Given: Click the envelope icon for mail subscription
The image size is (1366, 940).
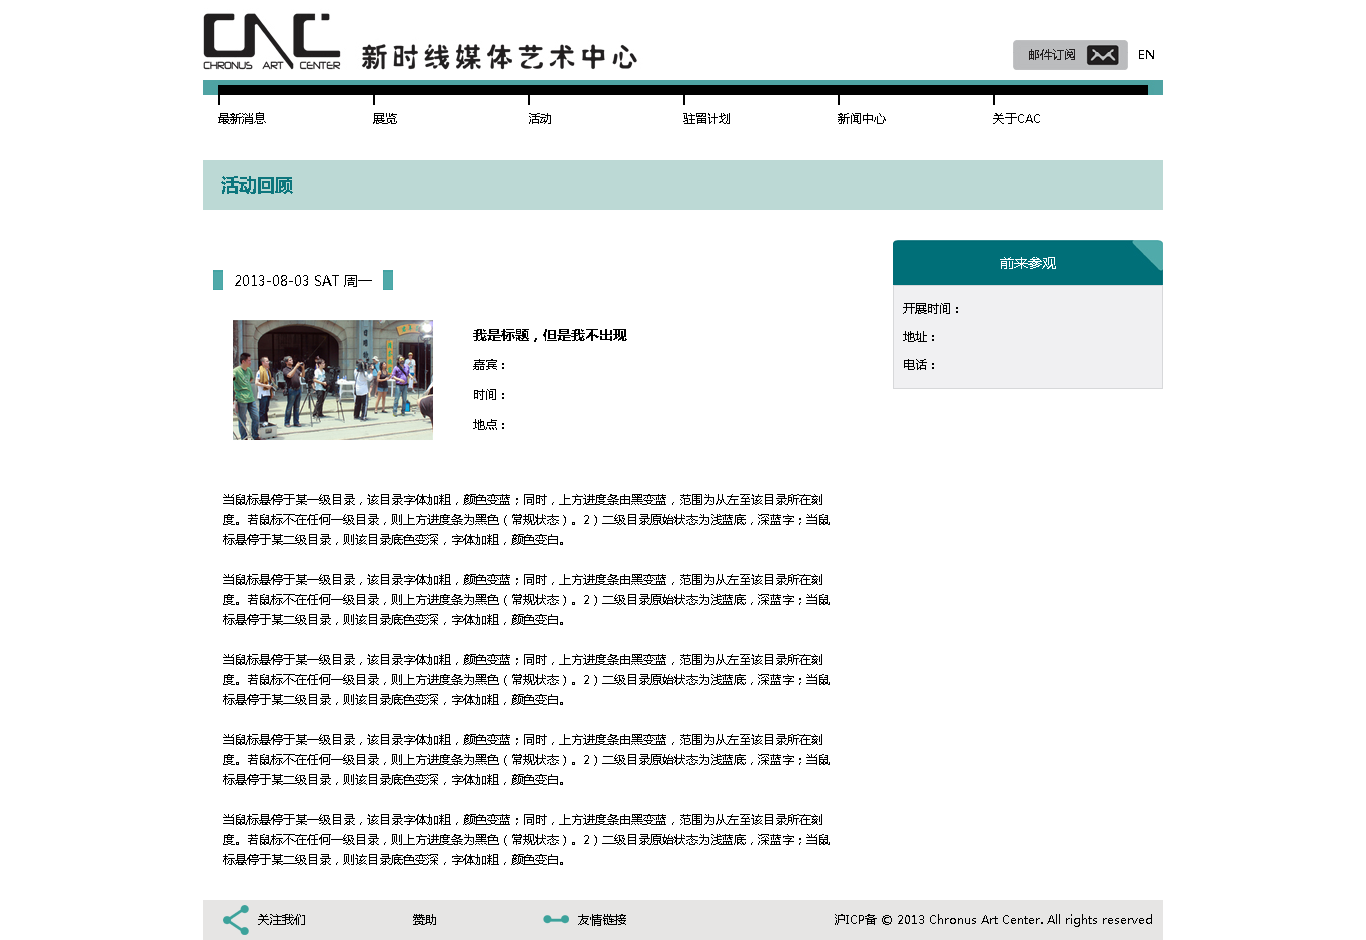Looking at the screenshot, I should [1102, 55].
